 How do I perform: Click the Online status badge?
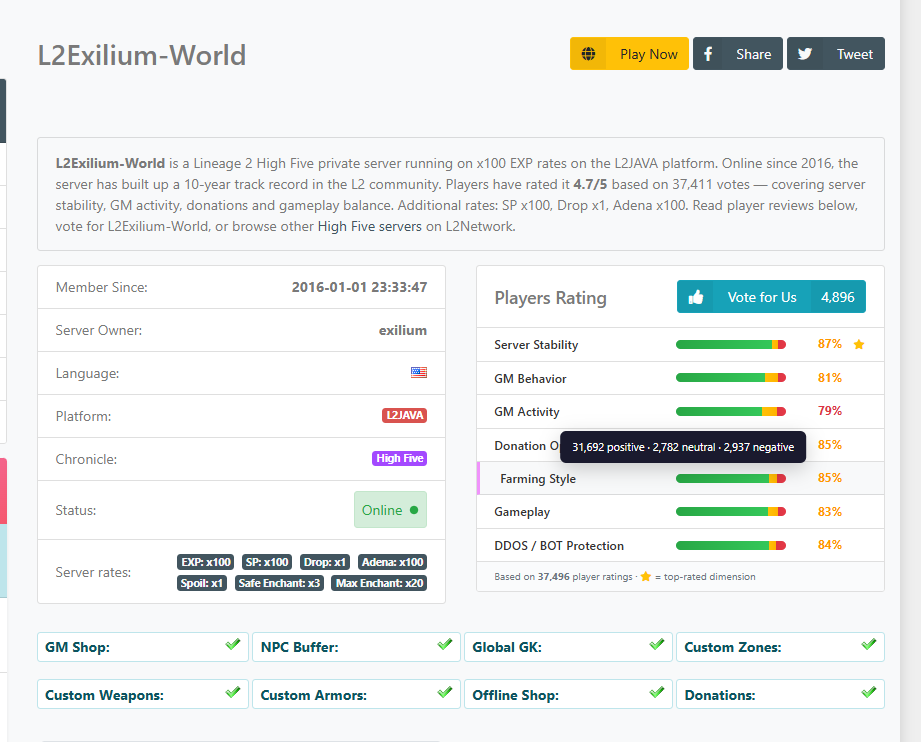point(390,509)
